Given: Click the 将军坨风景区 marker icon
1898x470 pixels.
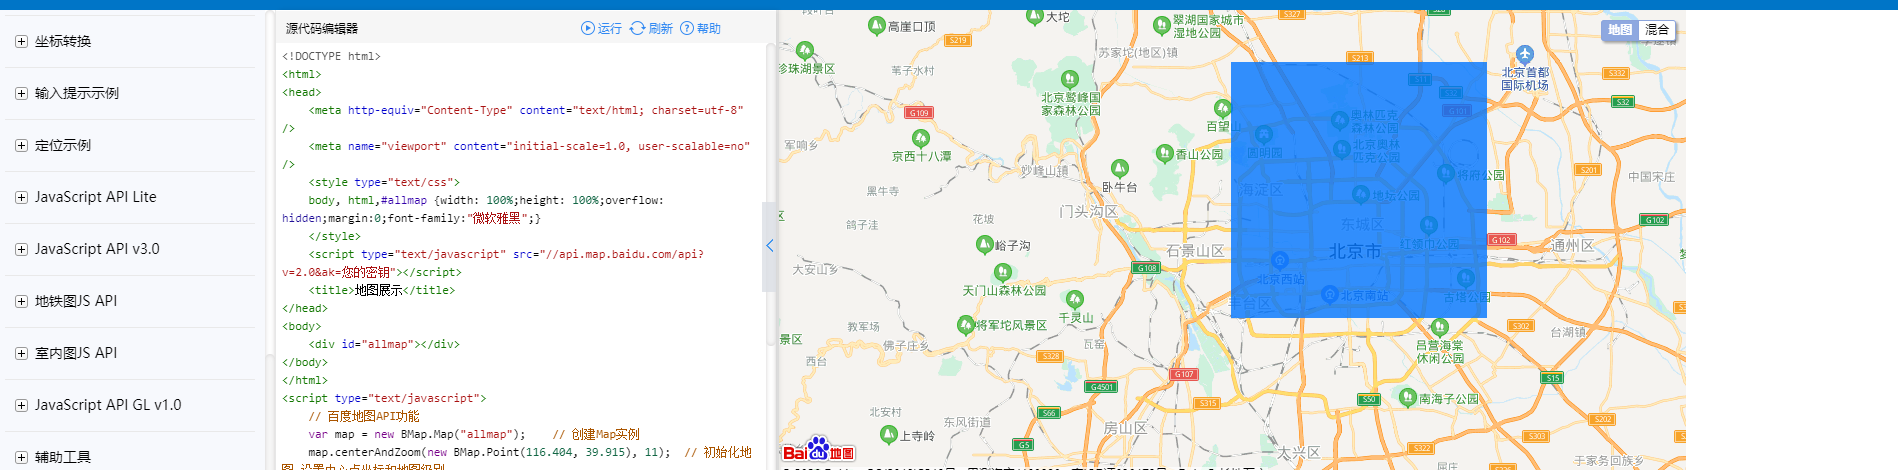Looking at the screenshot, I should click(x=965, y=325).
